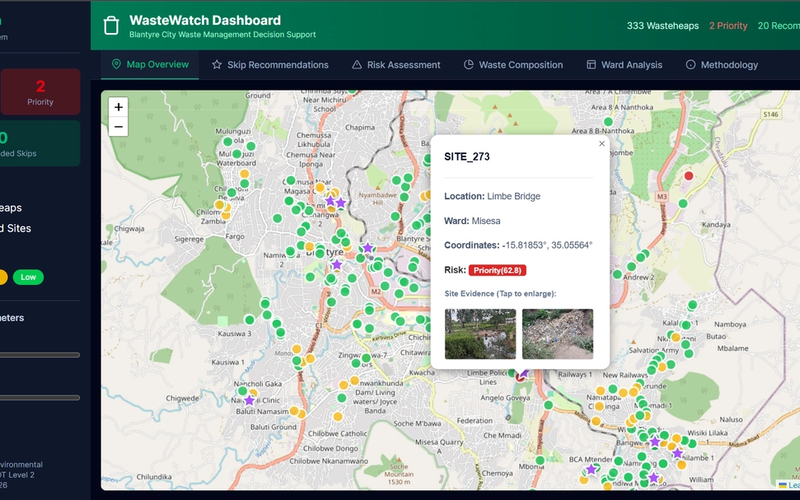Select the Map Overview tab
The height and width of the screenshot is (500, 800).
[150, 65]
